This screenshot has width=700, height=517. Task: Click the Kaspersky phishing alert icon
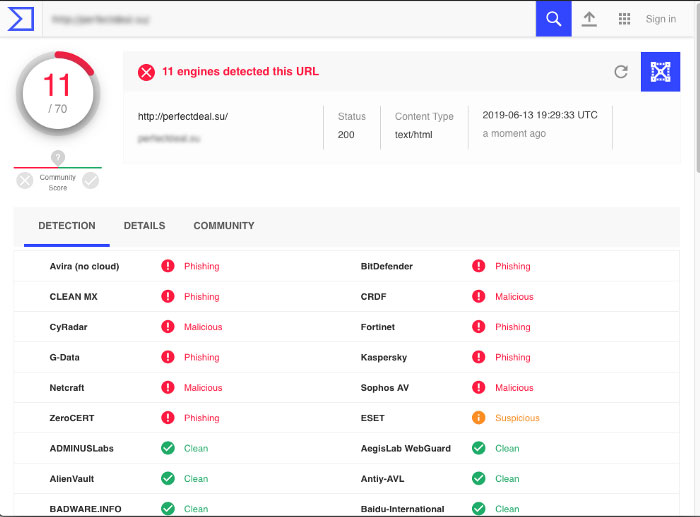(479, 357)
